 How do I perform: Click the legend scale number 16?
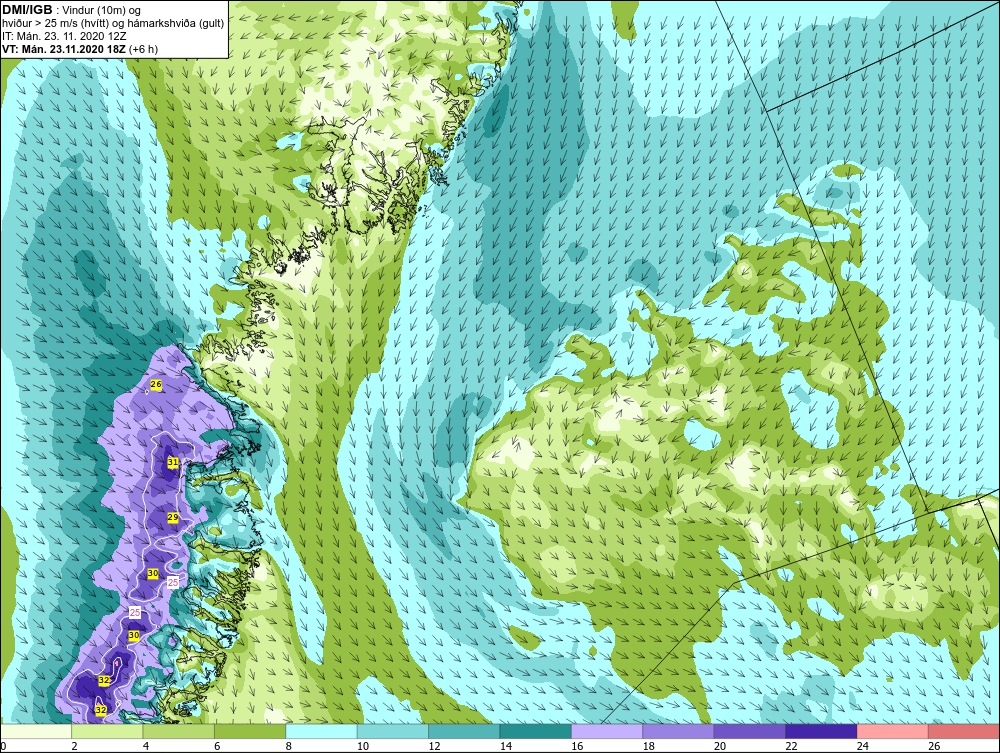577,746
